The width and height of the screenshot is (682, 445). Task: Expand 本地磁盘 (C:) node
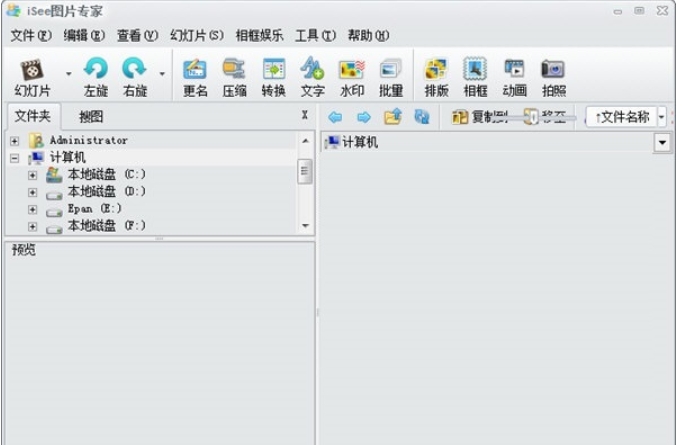point(32,175)
